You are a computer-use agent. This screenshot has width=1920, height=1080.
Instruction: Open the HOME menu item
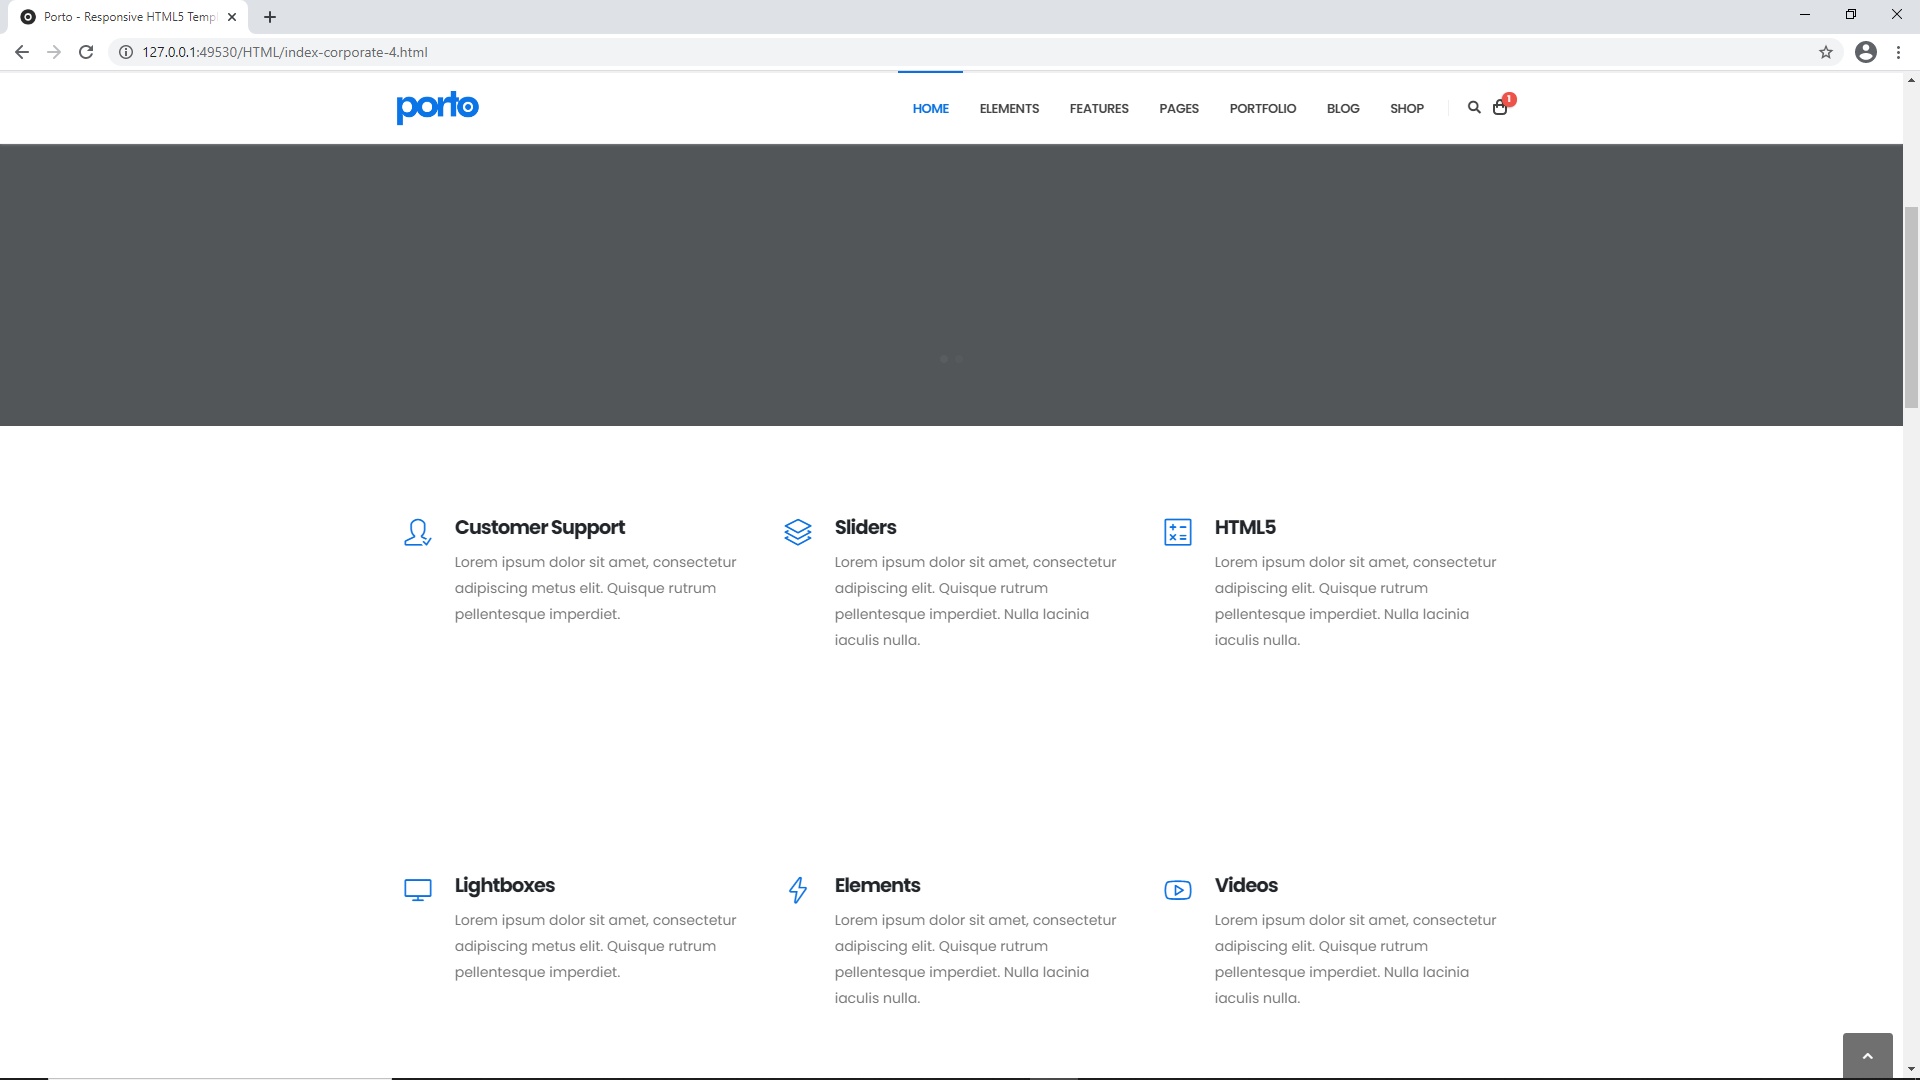(930, 108)
